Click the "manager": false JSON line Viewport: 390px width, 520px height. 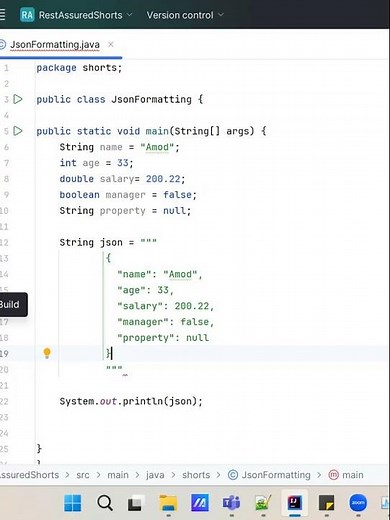click(165, 322)
